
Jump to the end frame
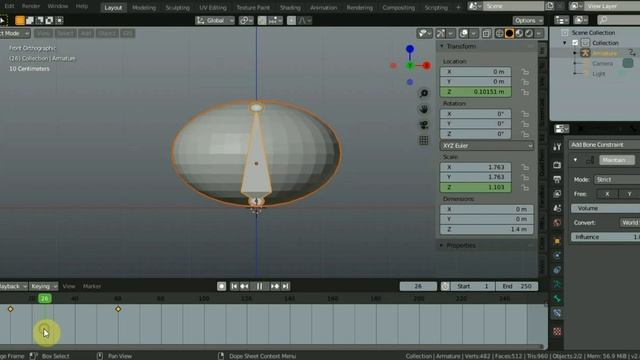286,287
